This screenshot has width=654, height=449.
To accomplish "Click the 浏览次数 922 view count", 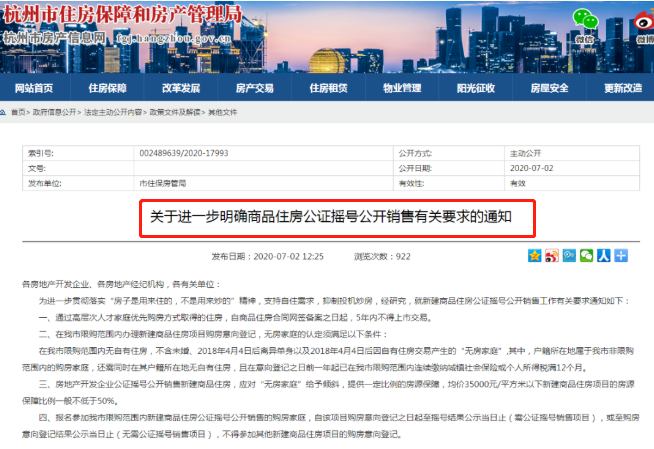I will pyautogui.click(x=382, y=256).
